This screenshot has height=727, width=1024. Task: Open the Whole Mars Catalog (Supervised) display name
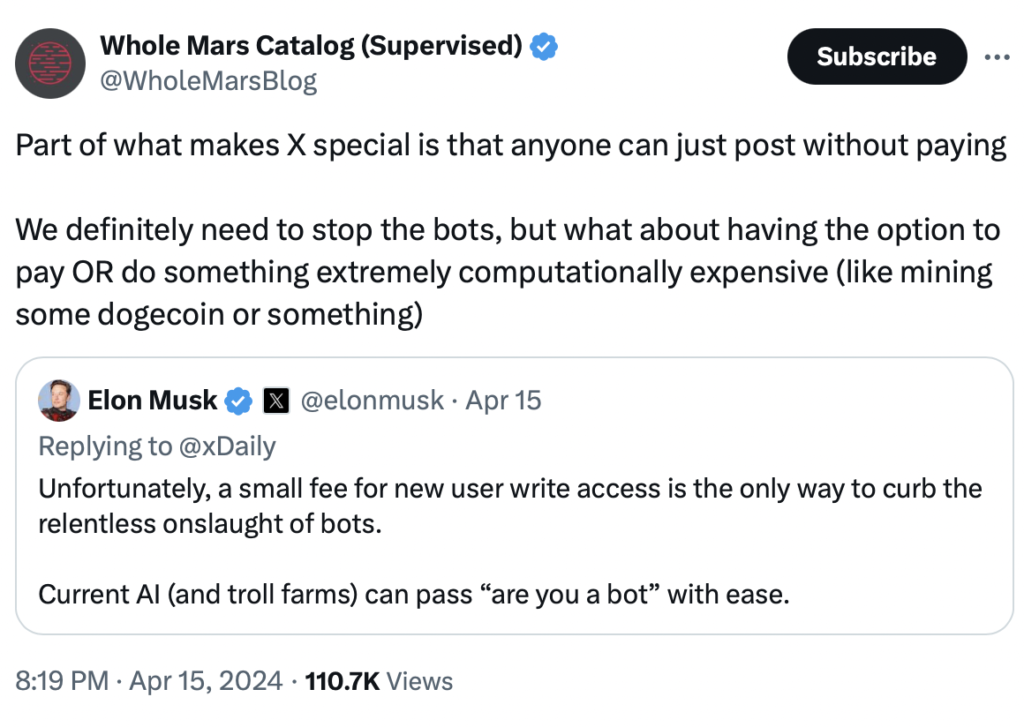click(x=311, y=45)
